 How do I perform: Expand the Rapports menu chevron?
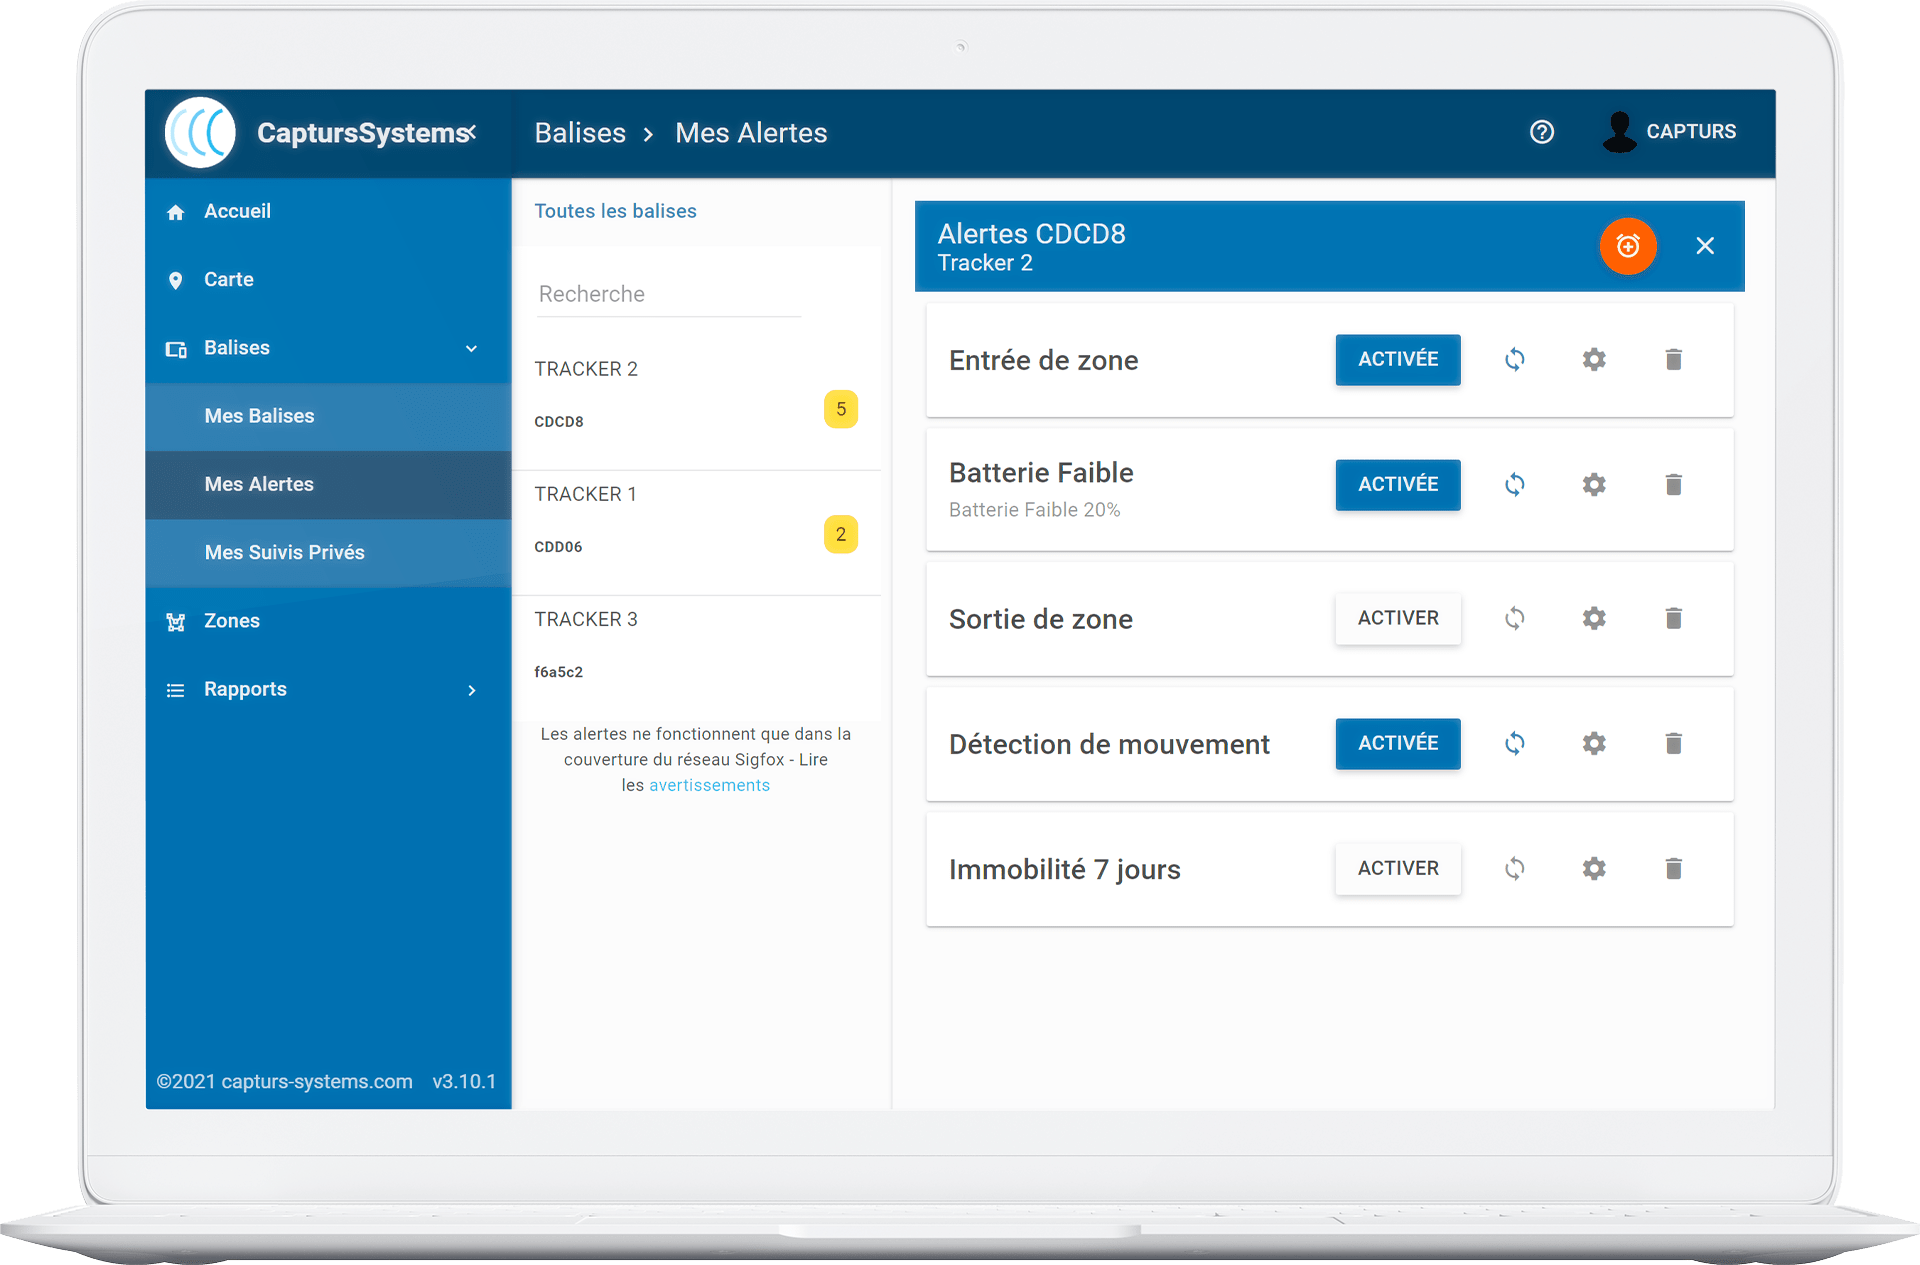pyautogui.click(x=472, y=691)
